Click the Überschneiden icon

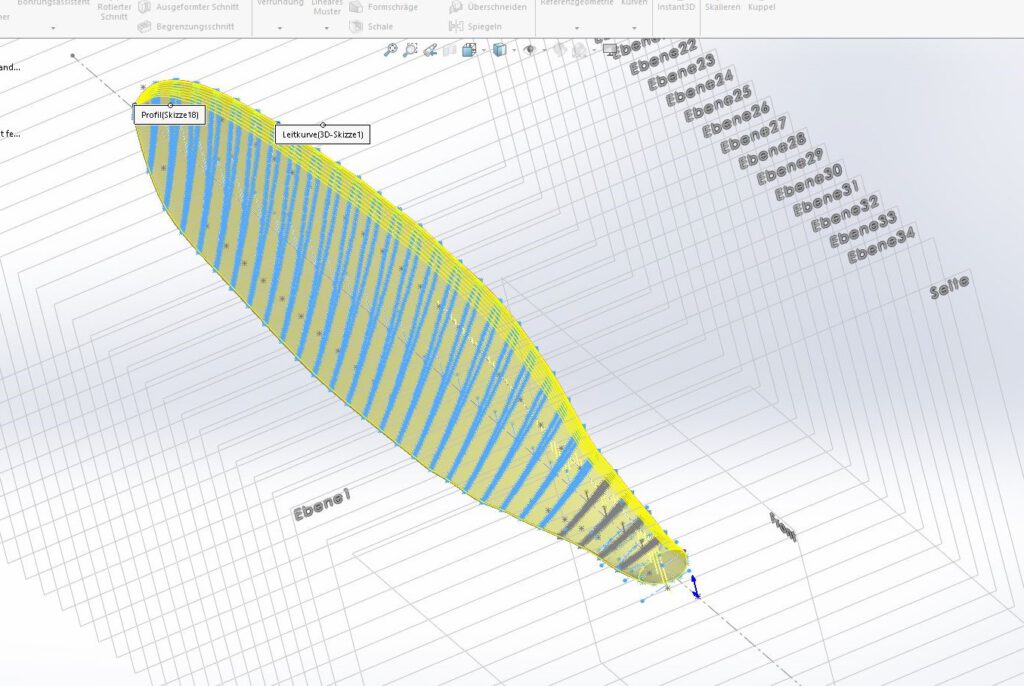456,7
